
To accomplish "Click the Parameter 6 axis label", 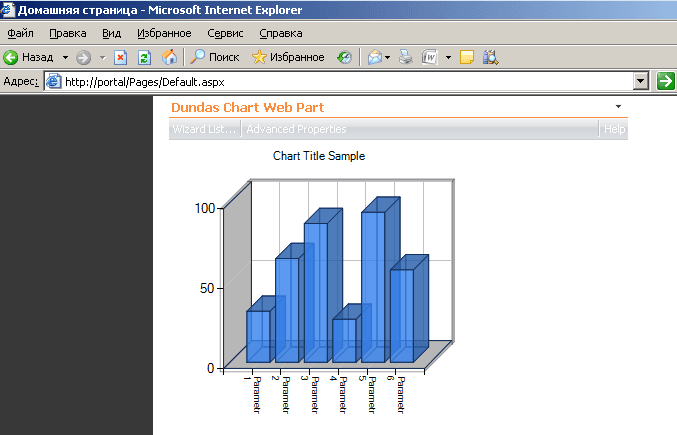I will (396, 395).
